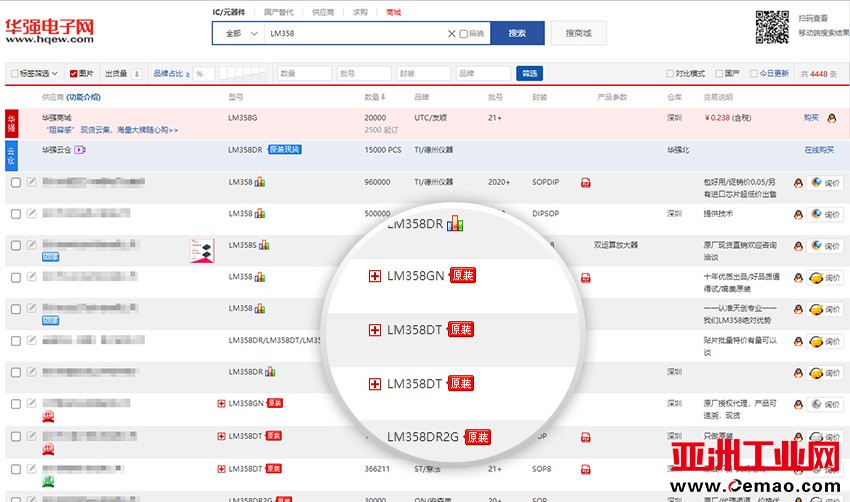Open 功能介绍 link
The image size is (850, 502).
(83, 97)
